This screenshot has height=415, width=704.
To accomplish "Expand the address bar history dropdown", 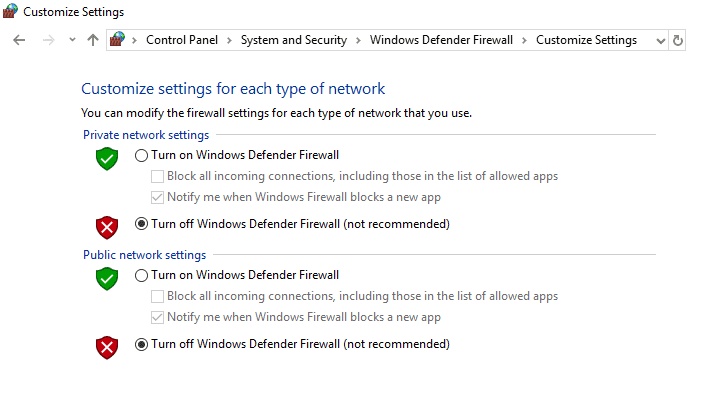I will pyautogui.click(x=660, y=40).
